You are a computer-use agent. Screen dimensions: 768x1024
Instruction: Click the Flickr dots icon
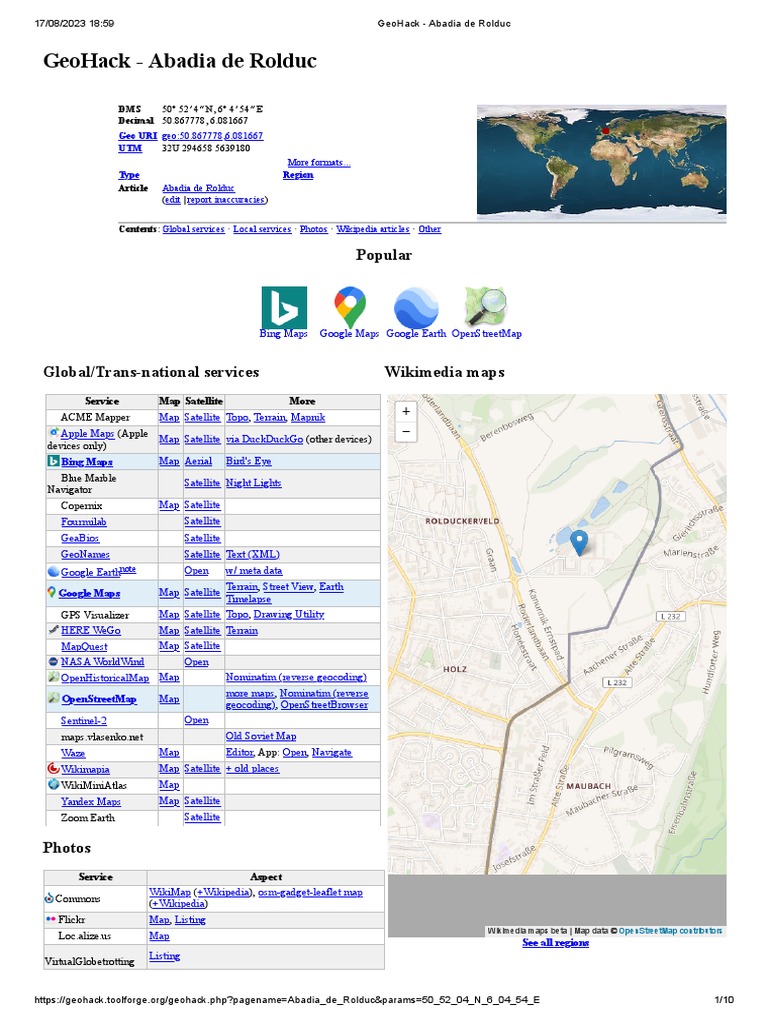coord(50,919)
